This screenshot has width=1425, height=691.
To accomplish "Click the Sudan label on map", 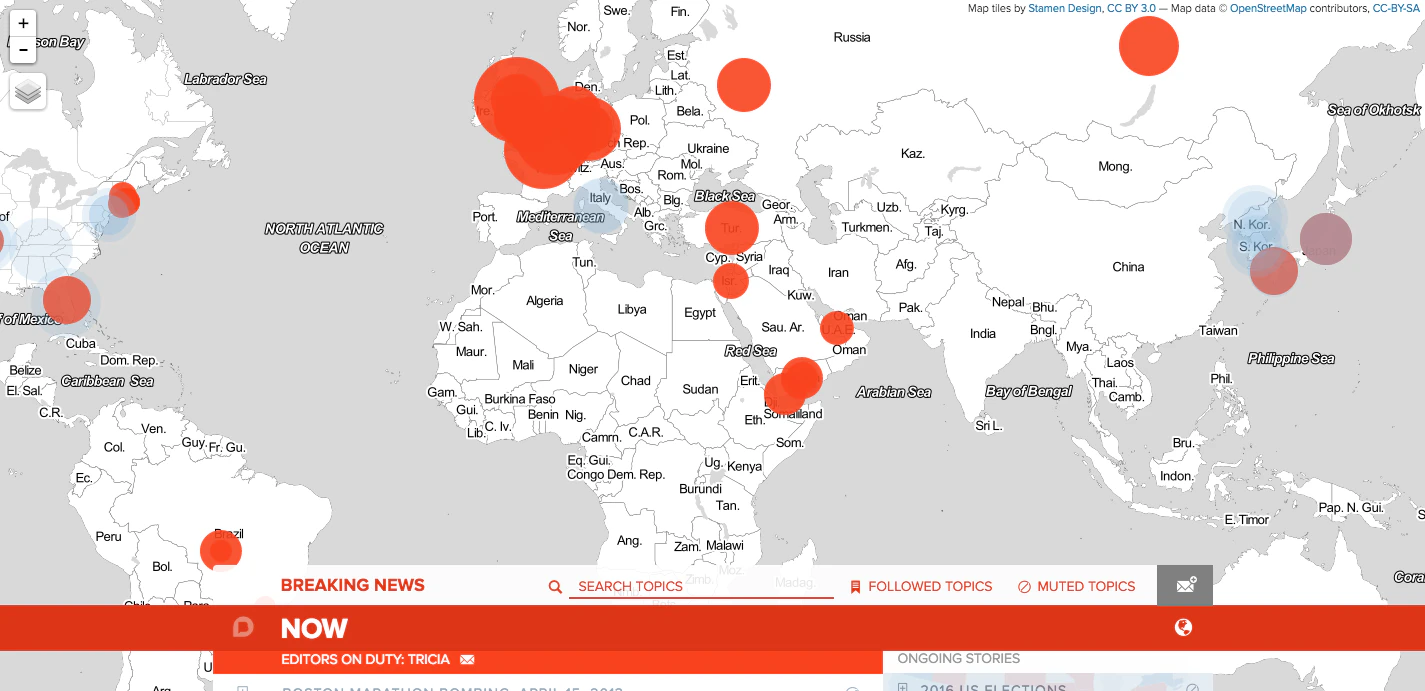I will pos(700,389).
